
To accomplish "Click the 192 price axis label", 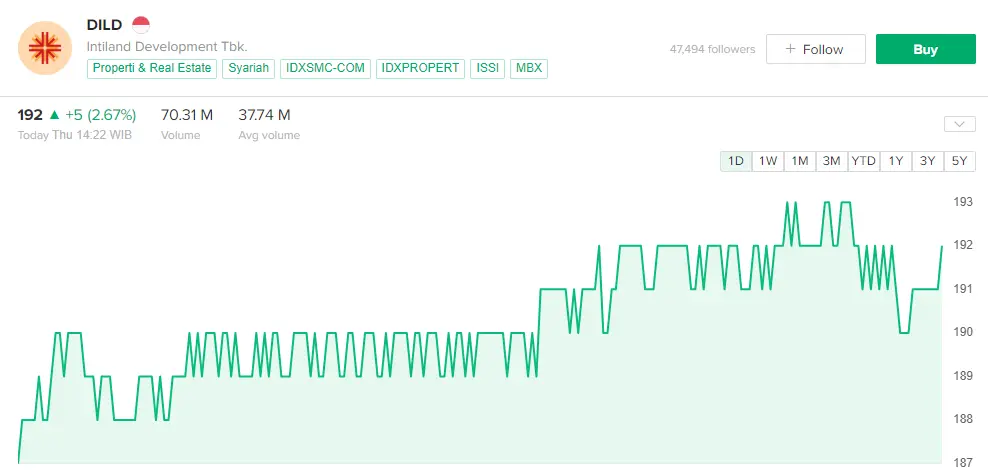I will pyautogui.click(x=965, y=246).
